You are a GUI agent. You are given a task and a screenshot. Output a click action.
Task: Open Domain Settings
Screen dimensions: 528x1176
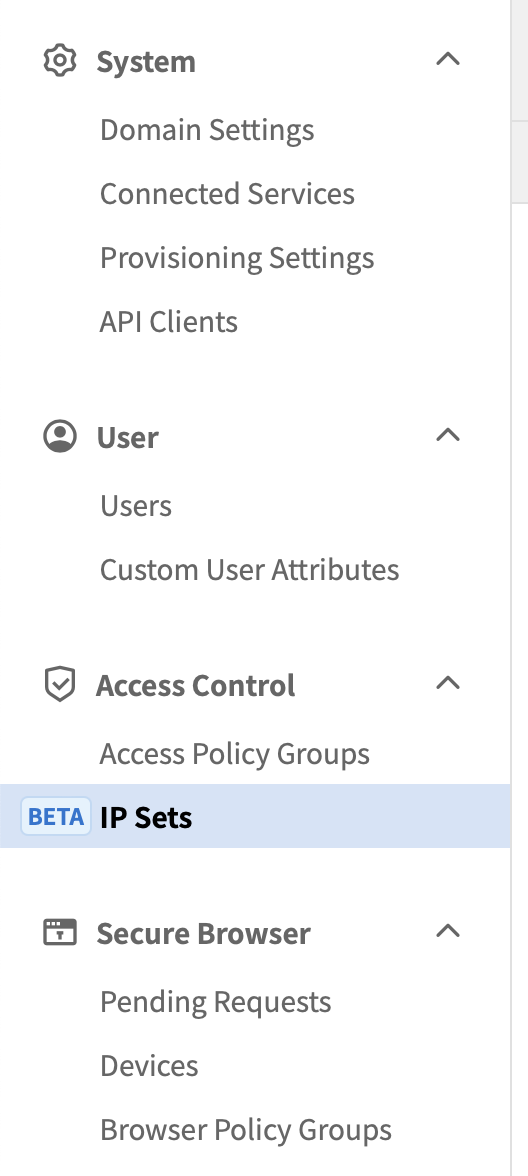207,130
